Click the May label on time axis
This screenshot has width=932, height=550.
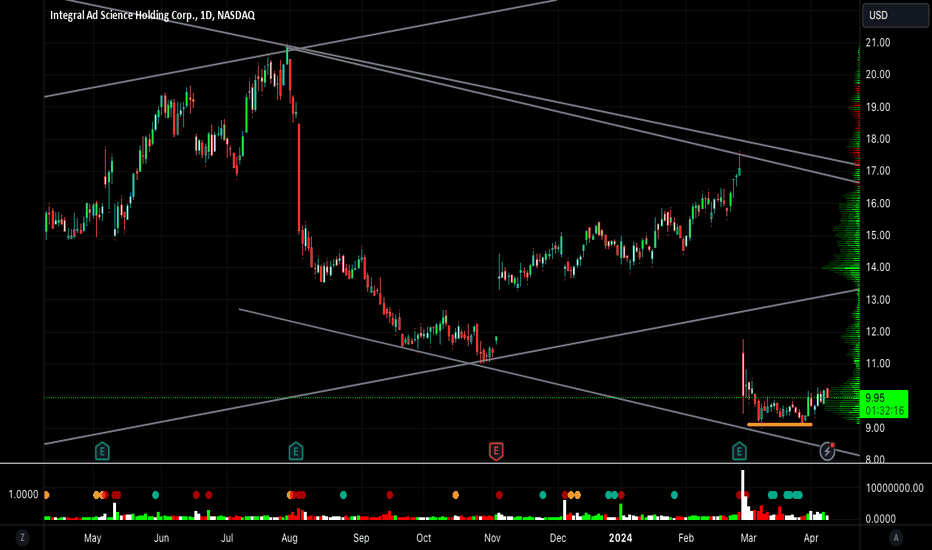pos(93,538)
